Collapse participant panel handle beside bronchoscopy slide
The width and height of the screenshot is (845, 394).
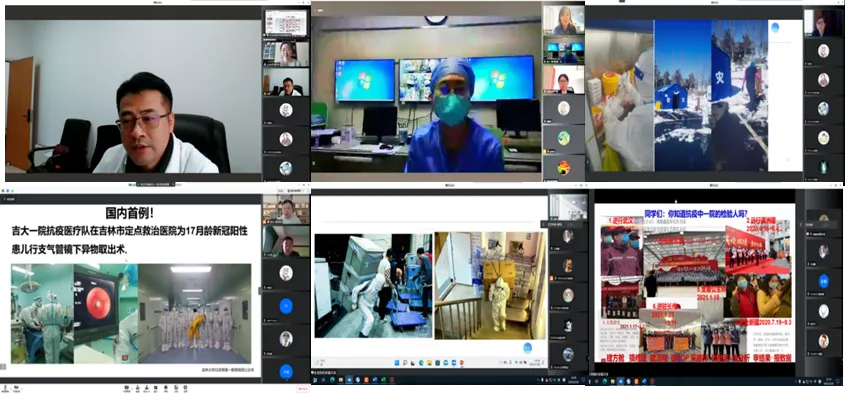[x=259, y=291]
